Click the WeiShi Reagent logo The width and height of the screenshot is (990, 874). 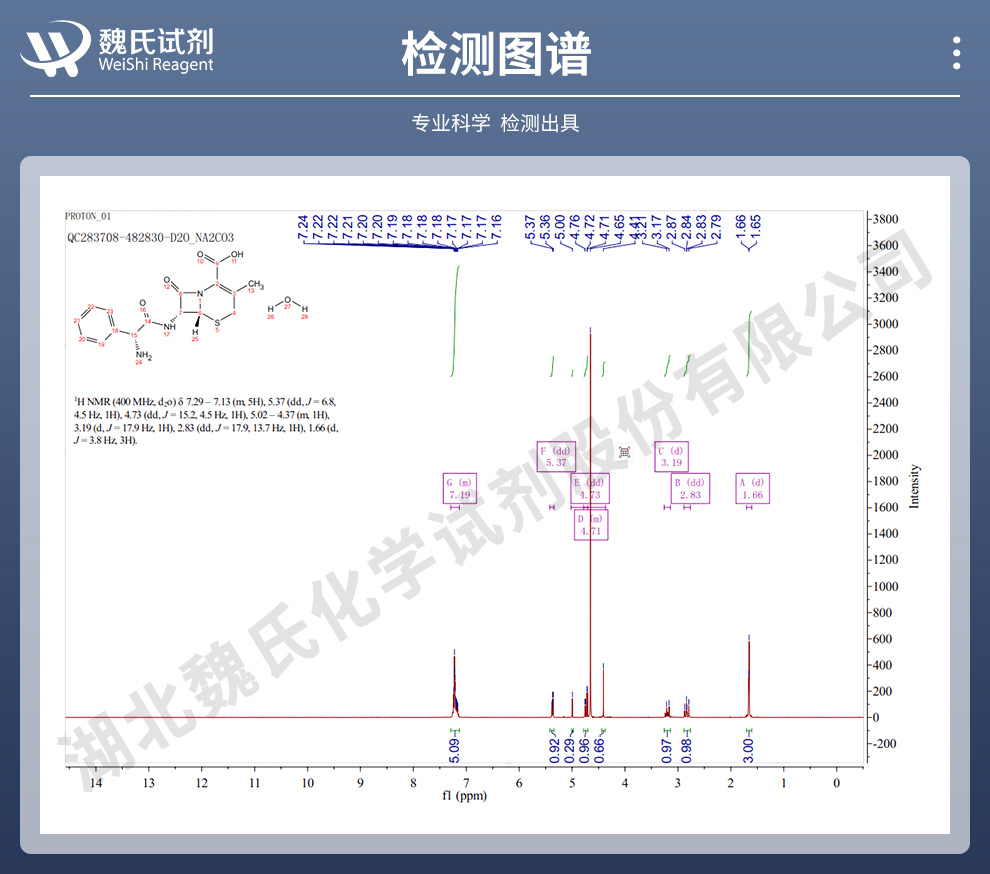(x=118, y=50)
